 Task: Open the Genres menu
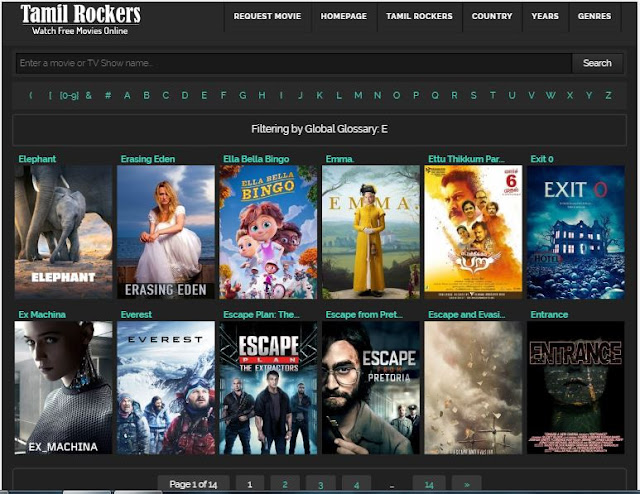click(594, 16)
